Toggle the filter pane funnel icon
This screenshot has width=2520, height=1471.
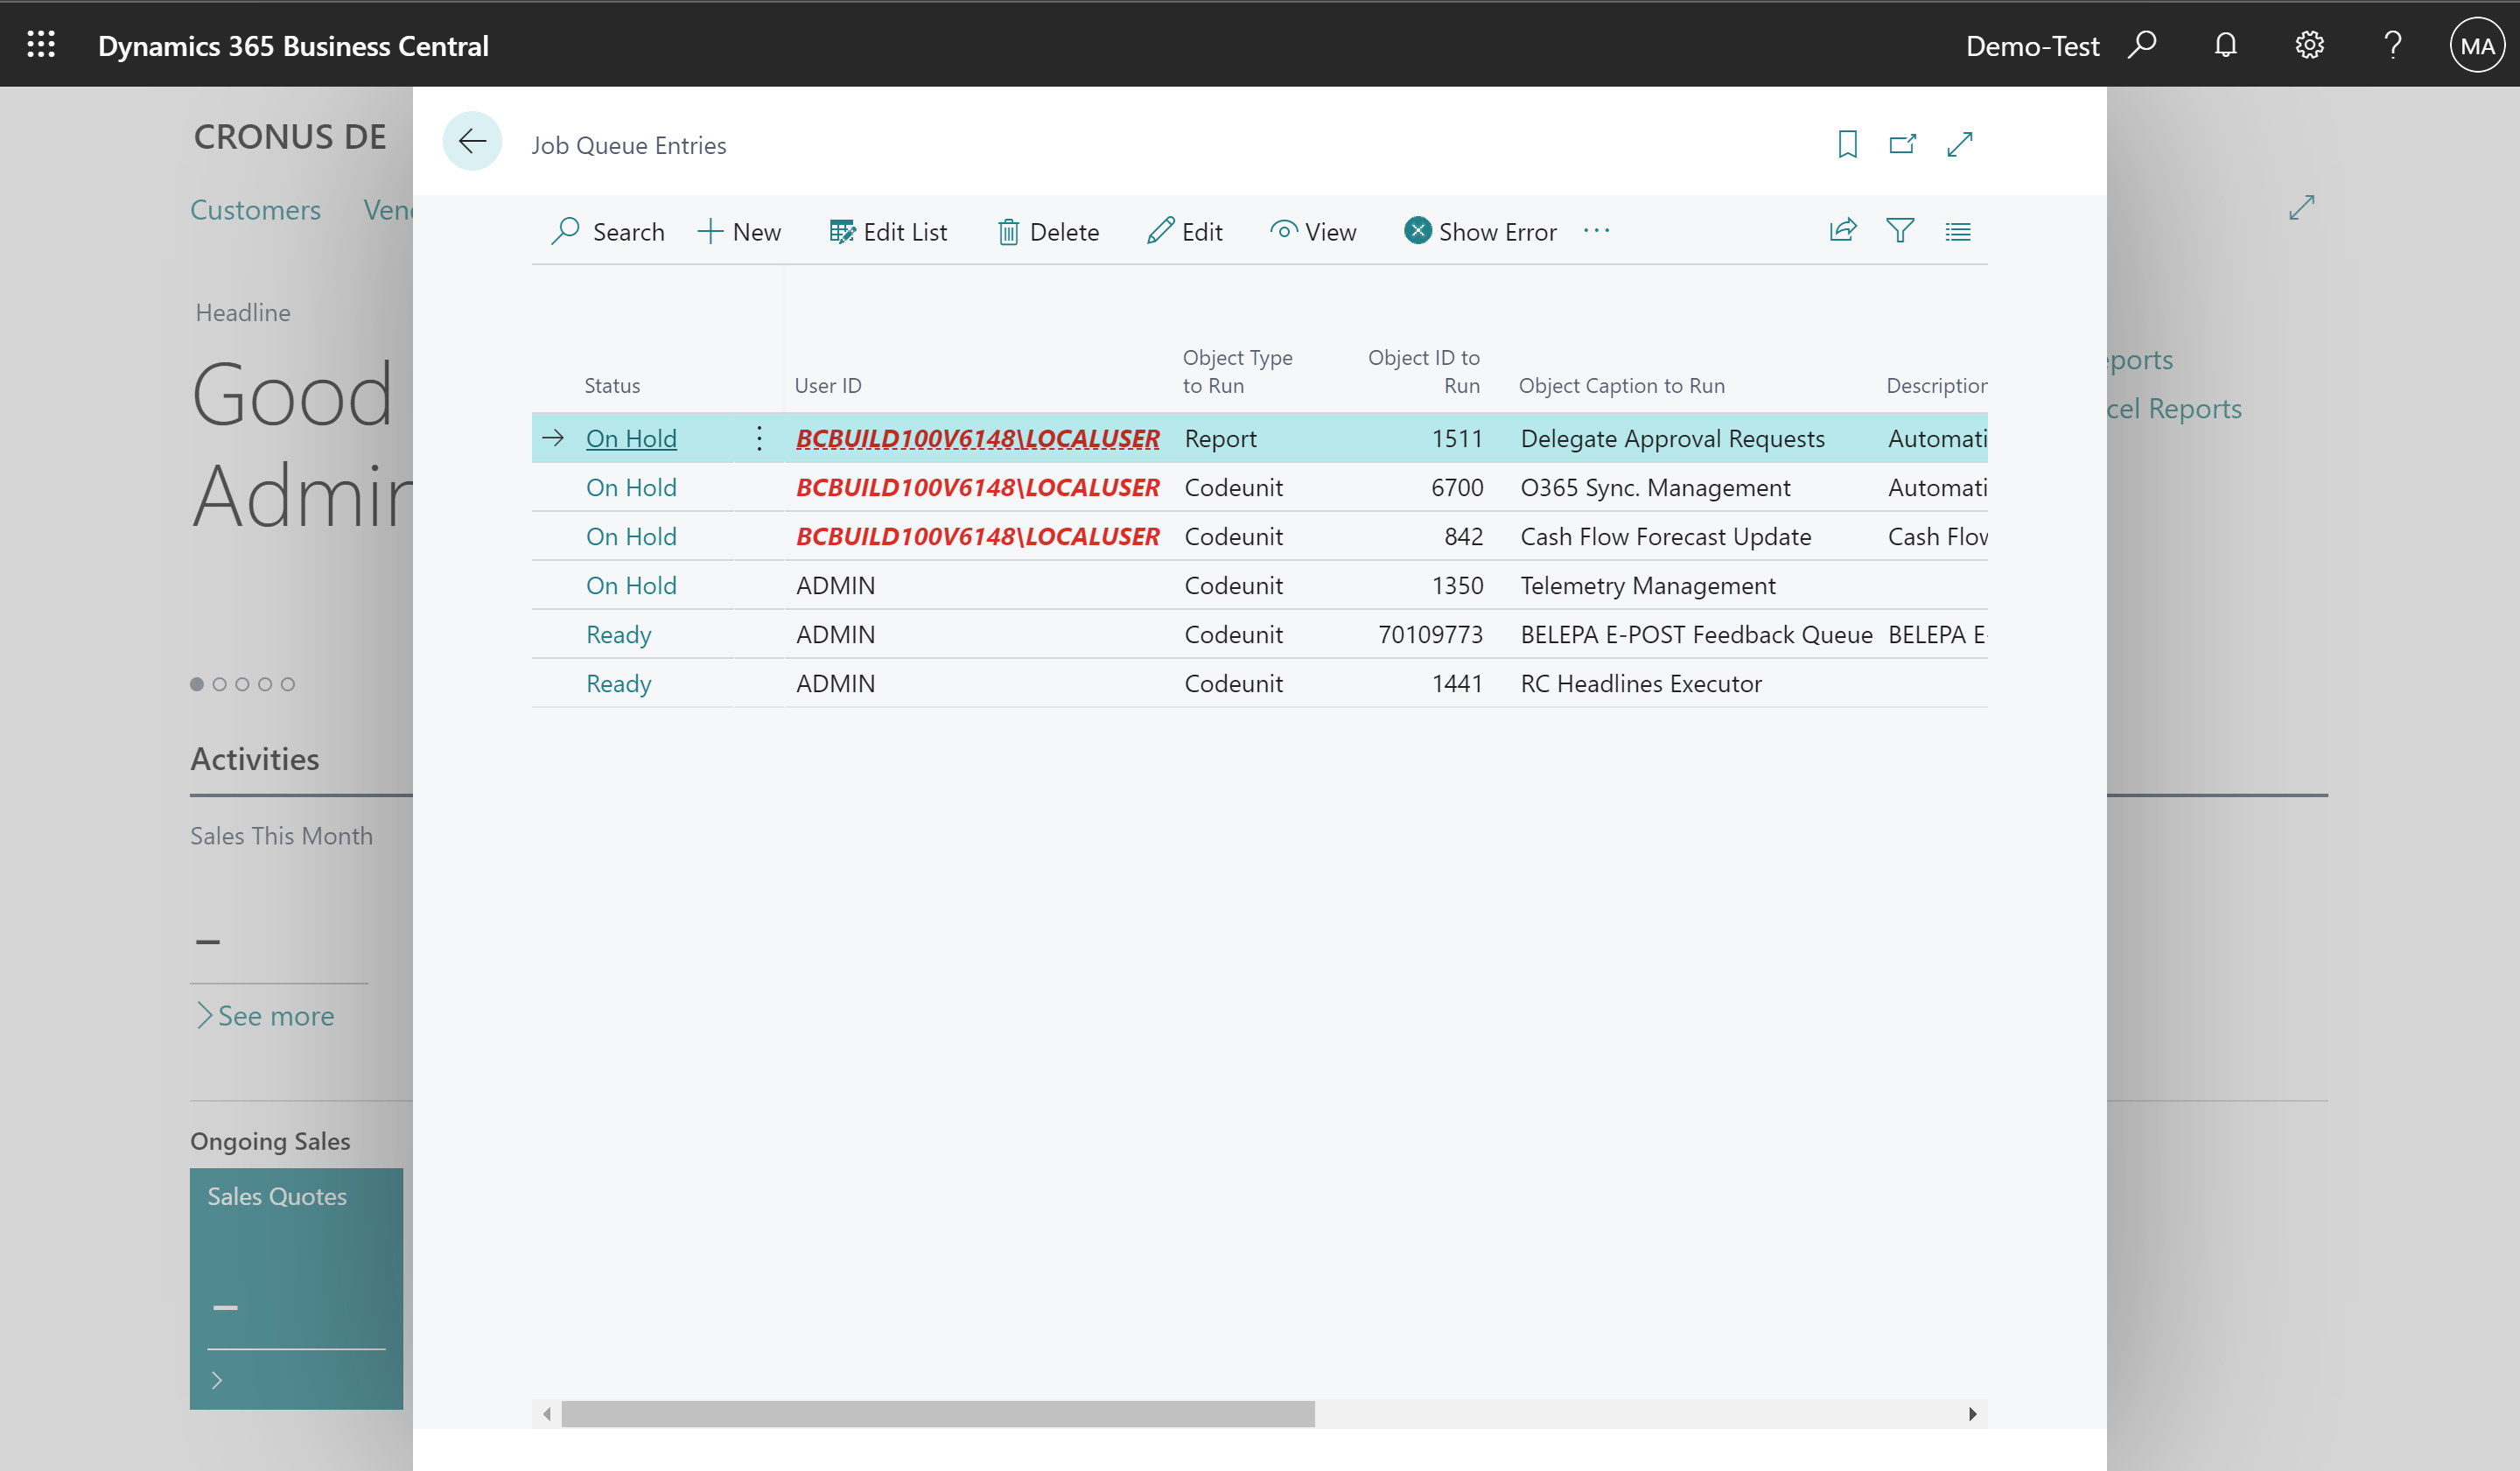[x=1900, y=231]
